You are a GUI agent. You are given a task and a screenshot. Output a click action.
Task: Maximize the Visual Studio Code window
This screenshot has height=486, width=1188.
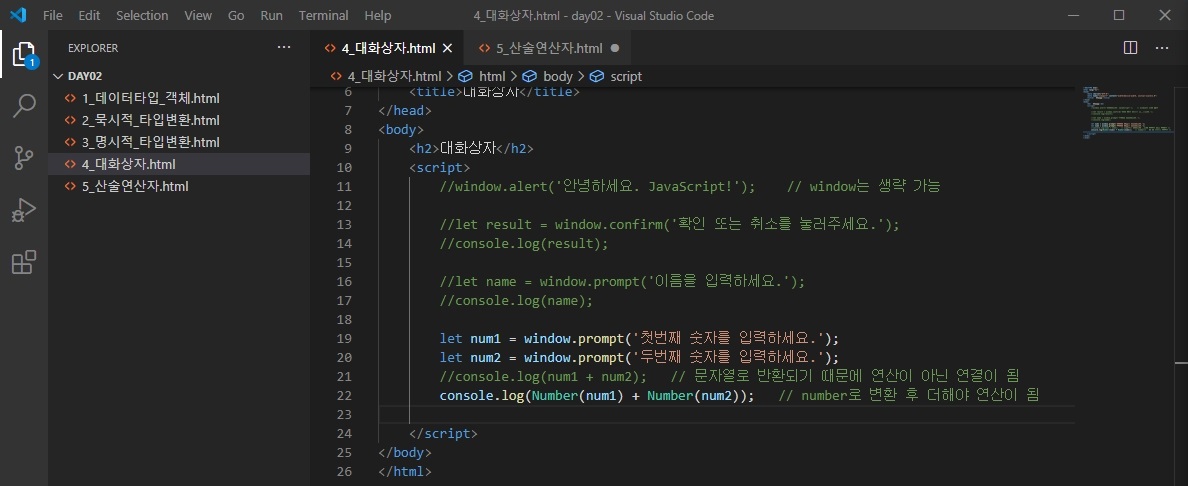(1118, 15)
